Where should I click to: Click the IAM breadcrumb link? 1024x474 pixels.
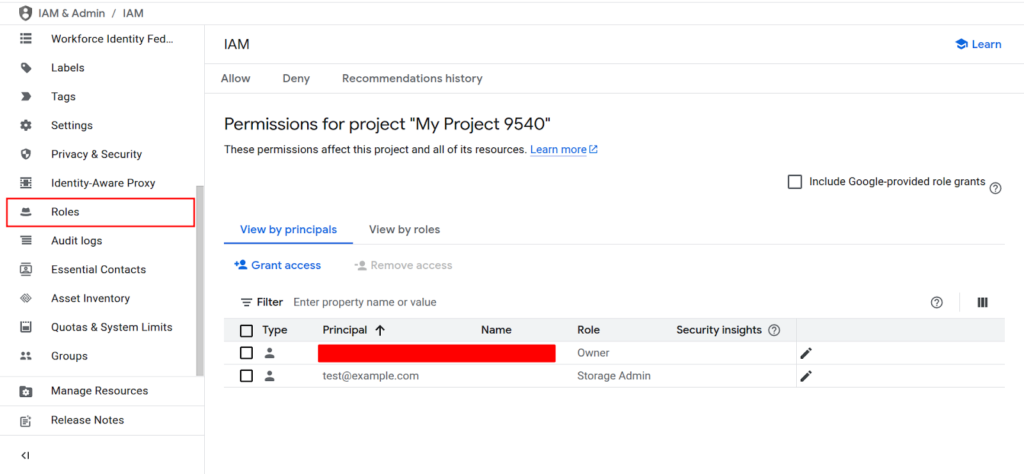point(133,12)
